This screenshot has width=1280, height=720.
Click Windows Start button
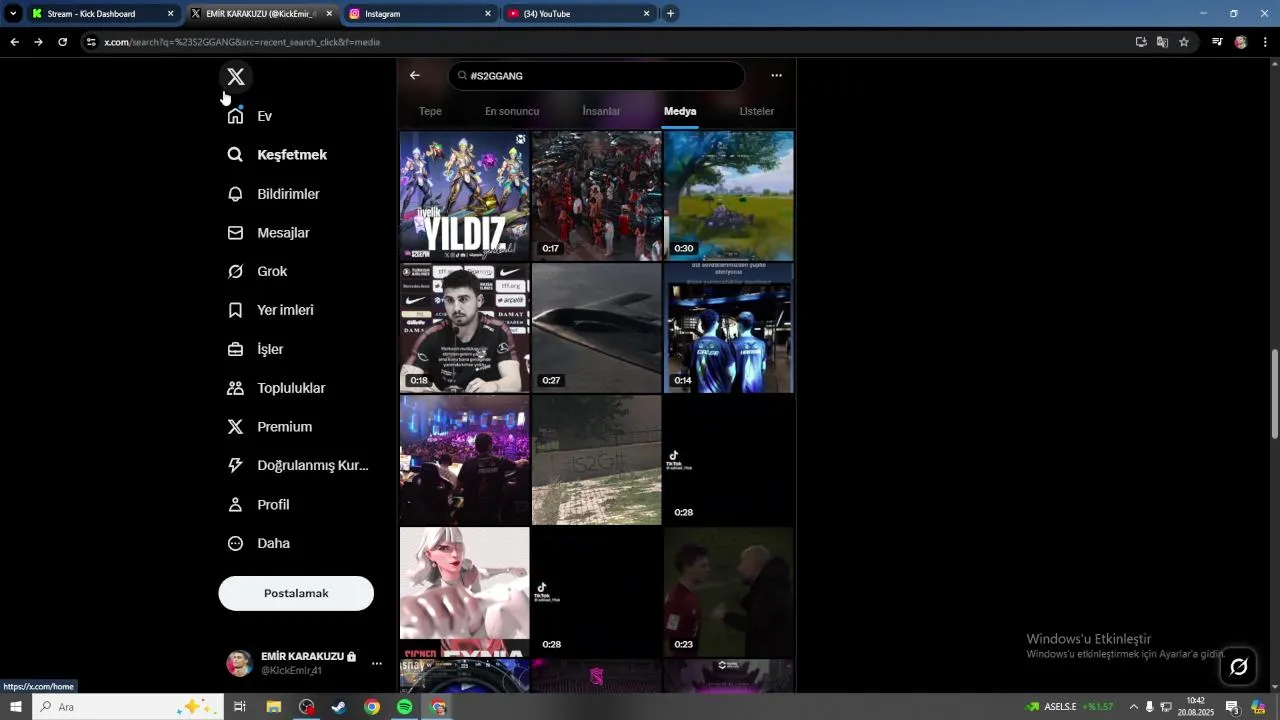click(15, 707)
